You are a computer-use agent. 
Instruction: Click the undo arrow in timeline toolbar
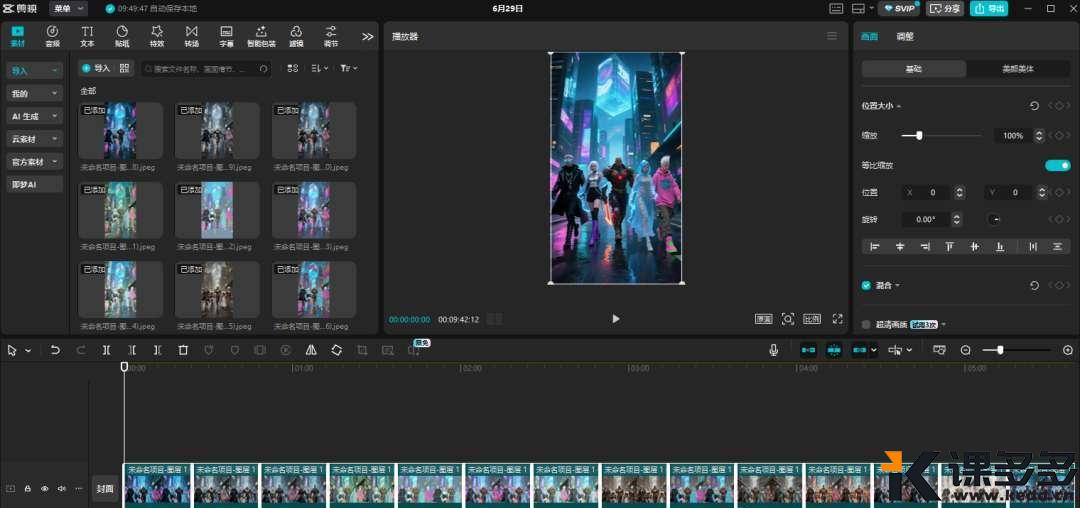click(x=55, y=350)
